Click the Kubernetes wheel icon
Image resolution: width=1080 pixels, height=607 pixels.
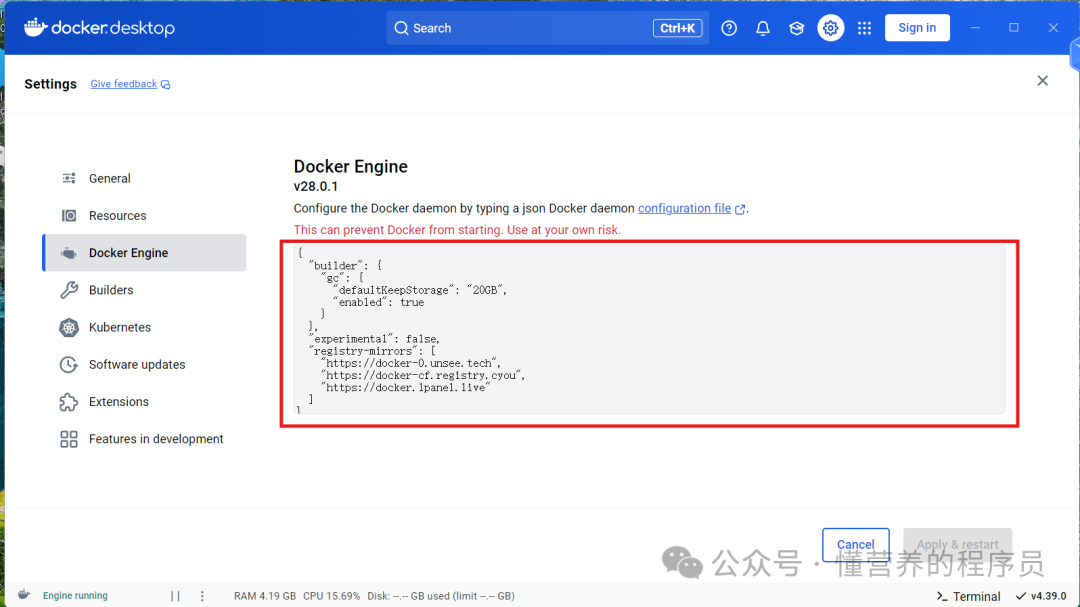[x=69, y=327]
